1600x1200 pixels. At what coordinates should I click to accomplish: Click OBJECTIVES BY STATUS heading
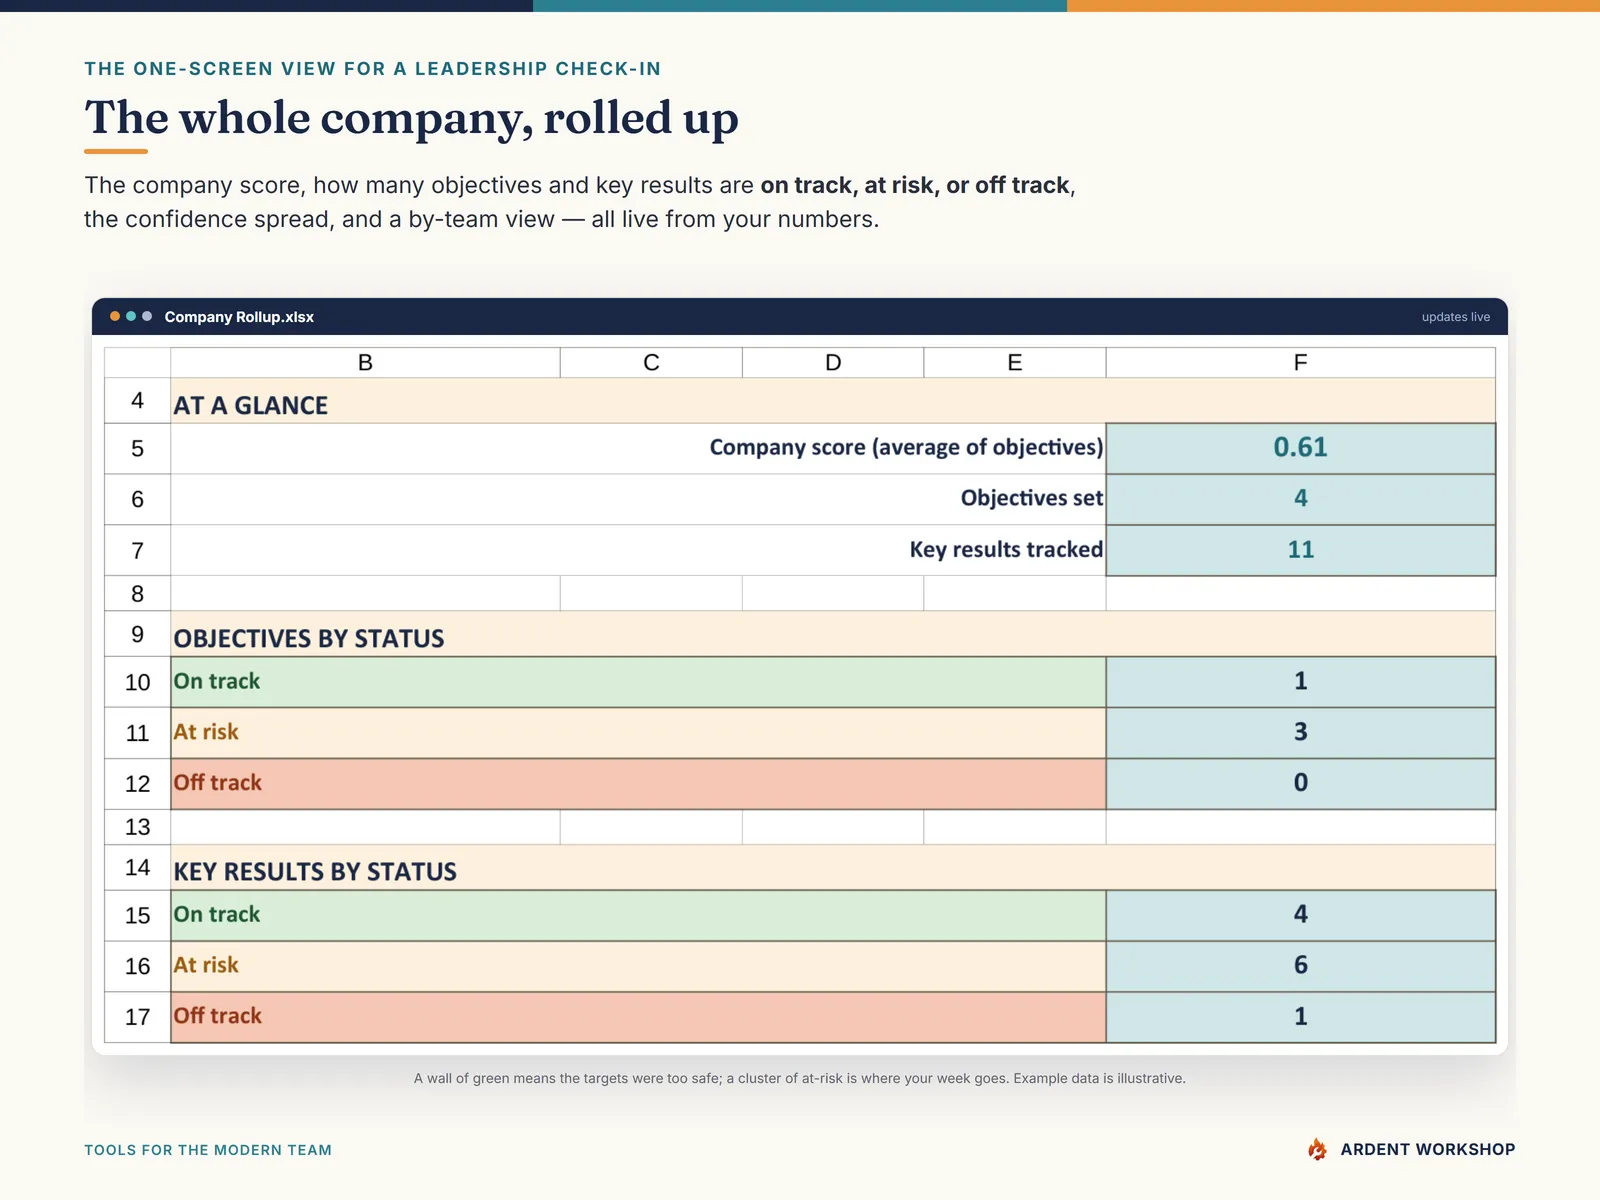[309, 638]
